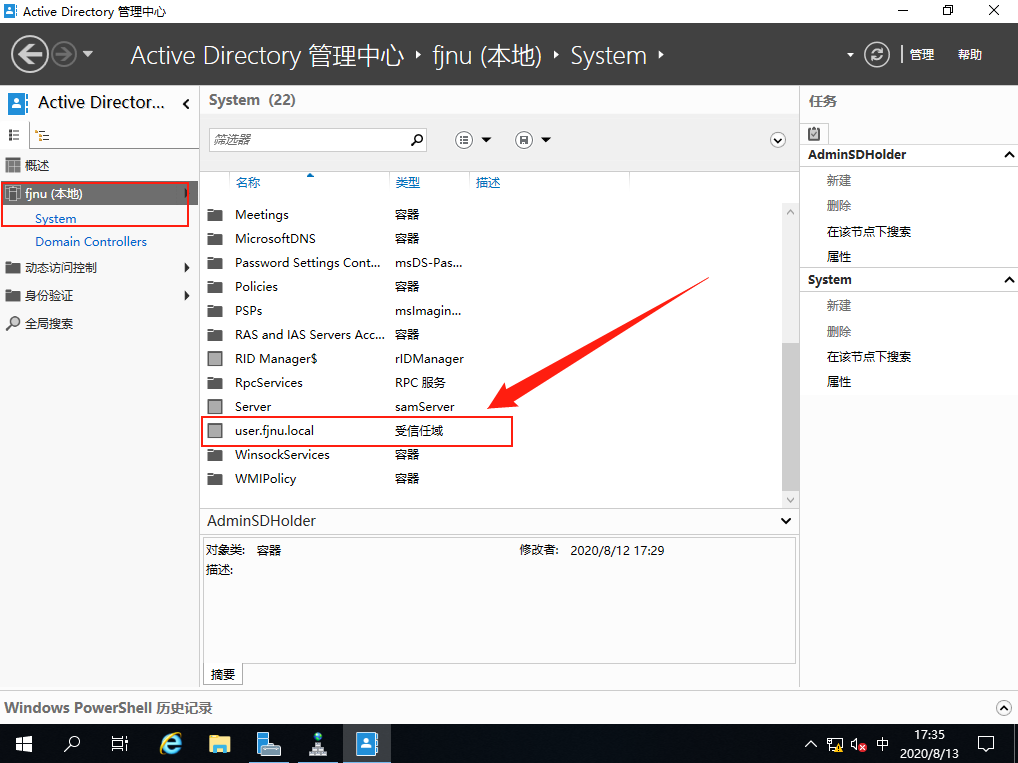The height and width of the screenshot is (763, 1018).
Task: Expand the filter criteria chevron button
Action: tap(778, 140)
